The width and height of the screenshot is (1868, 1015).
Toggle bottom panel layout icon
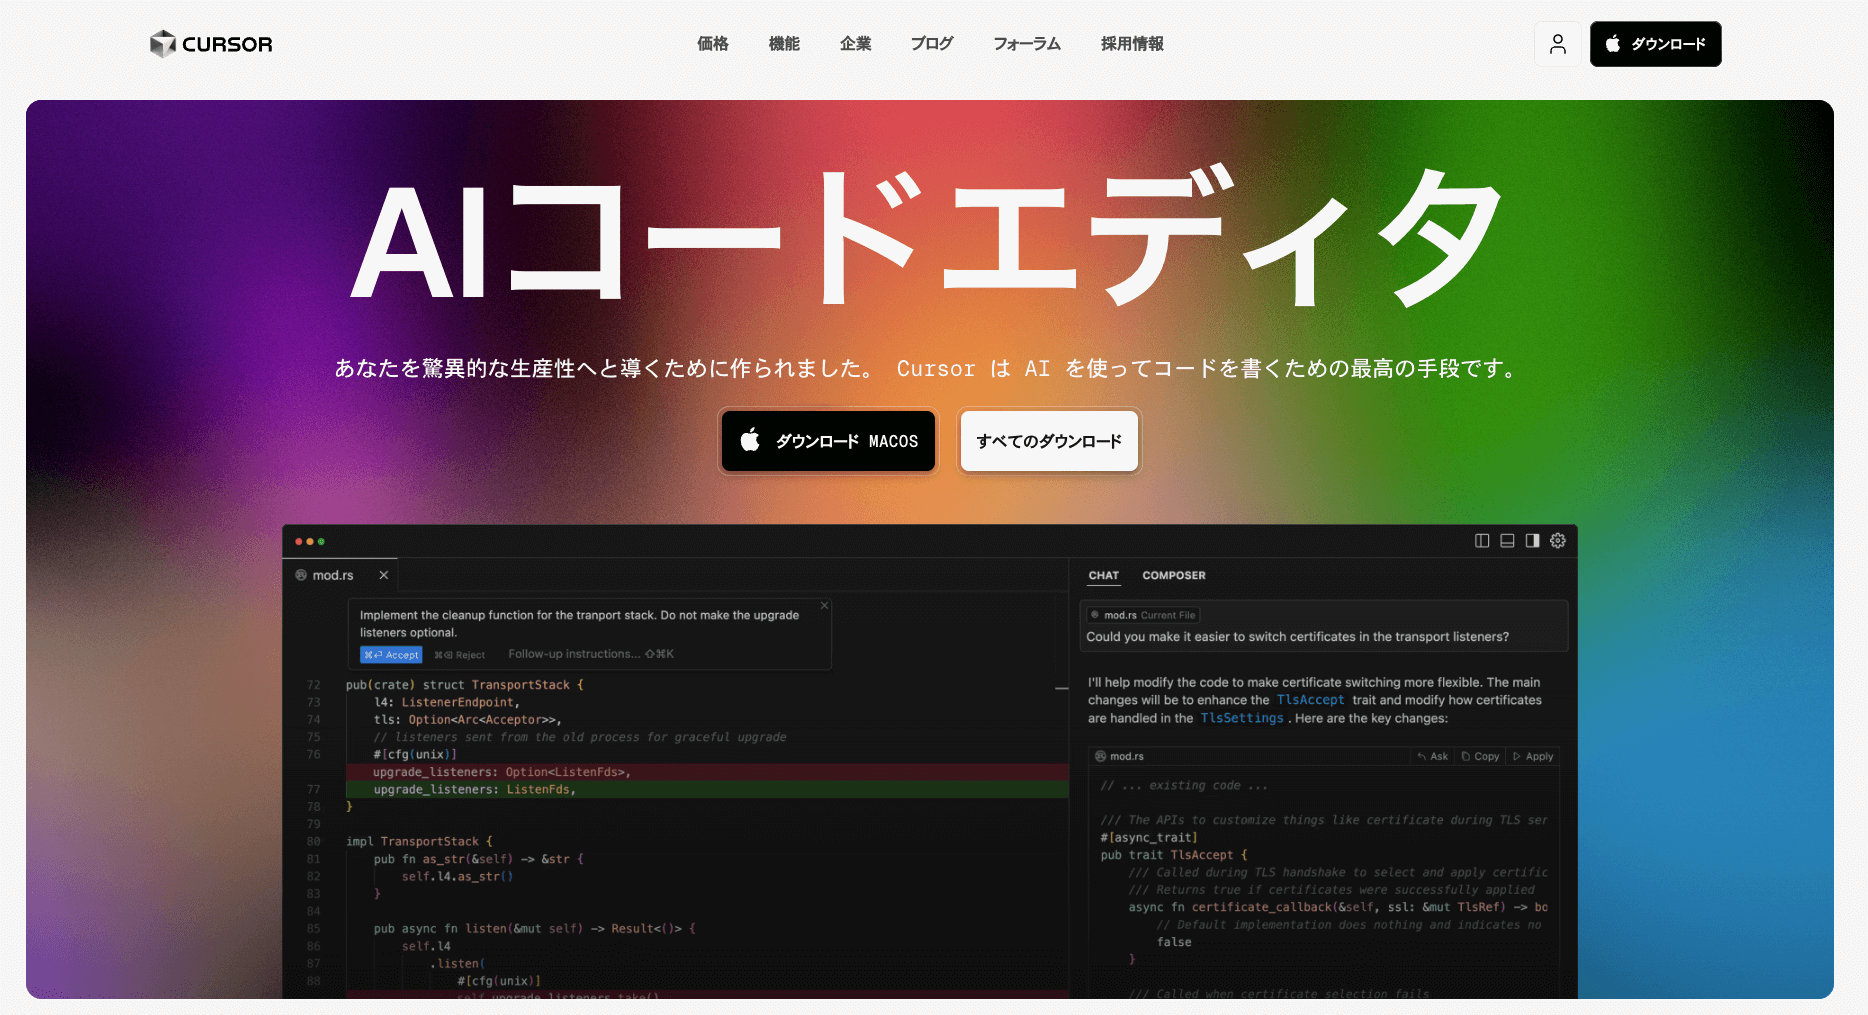tap(1507, 541)
